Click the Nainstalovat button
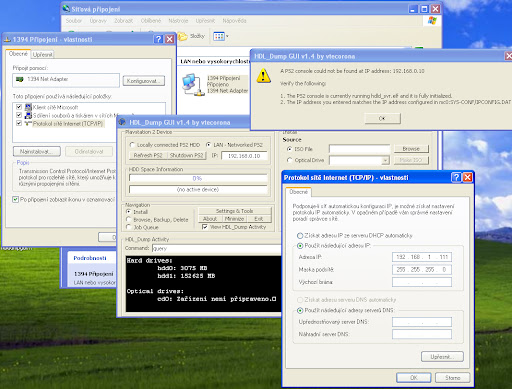The width and height of the screenshot is (512, 389). [x=37, y=151]
